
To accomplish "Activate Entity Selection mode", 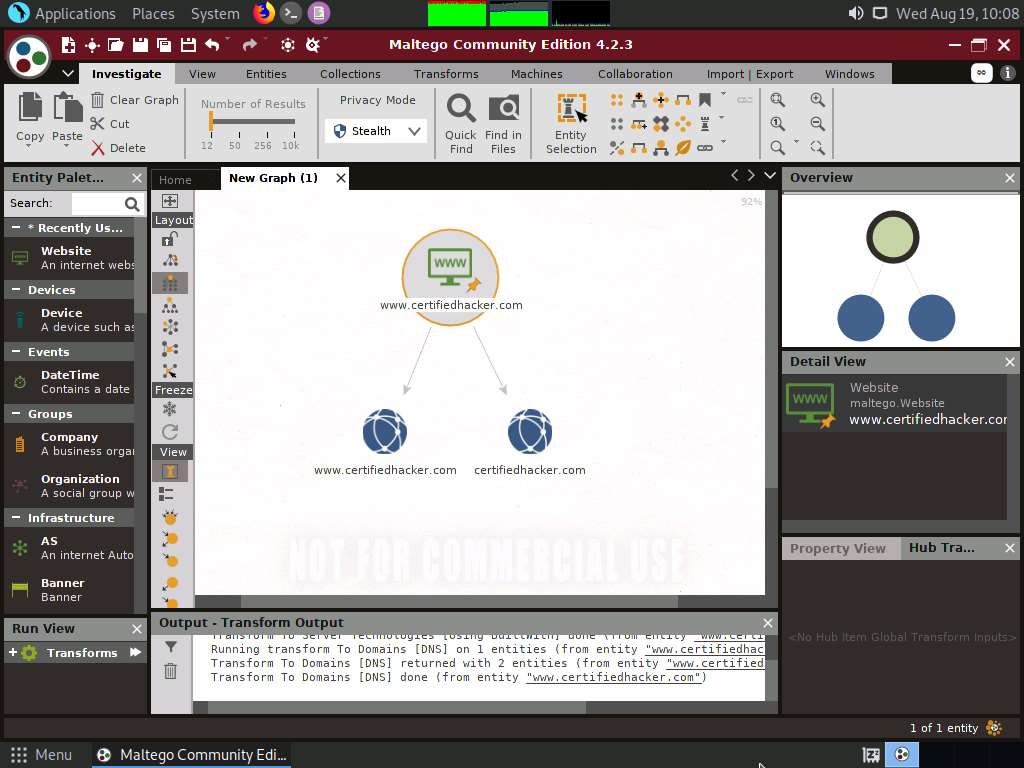I will pos(571,123).
